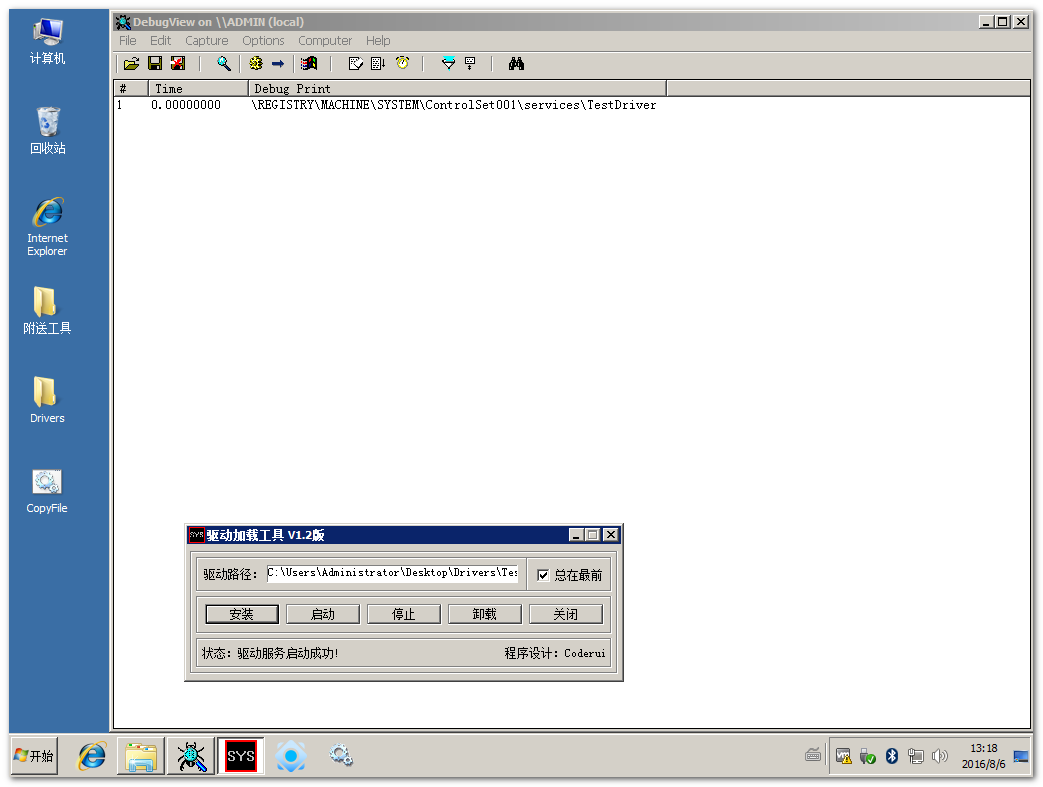Viewport: 1043px width, 787px height.
Task: Click the Internet Explorer desktop icon
Action: 47,227
